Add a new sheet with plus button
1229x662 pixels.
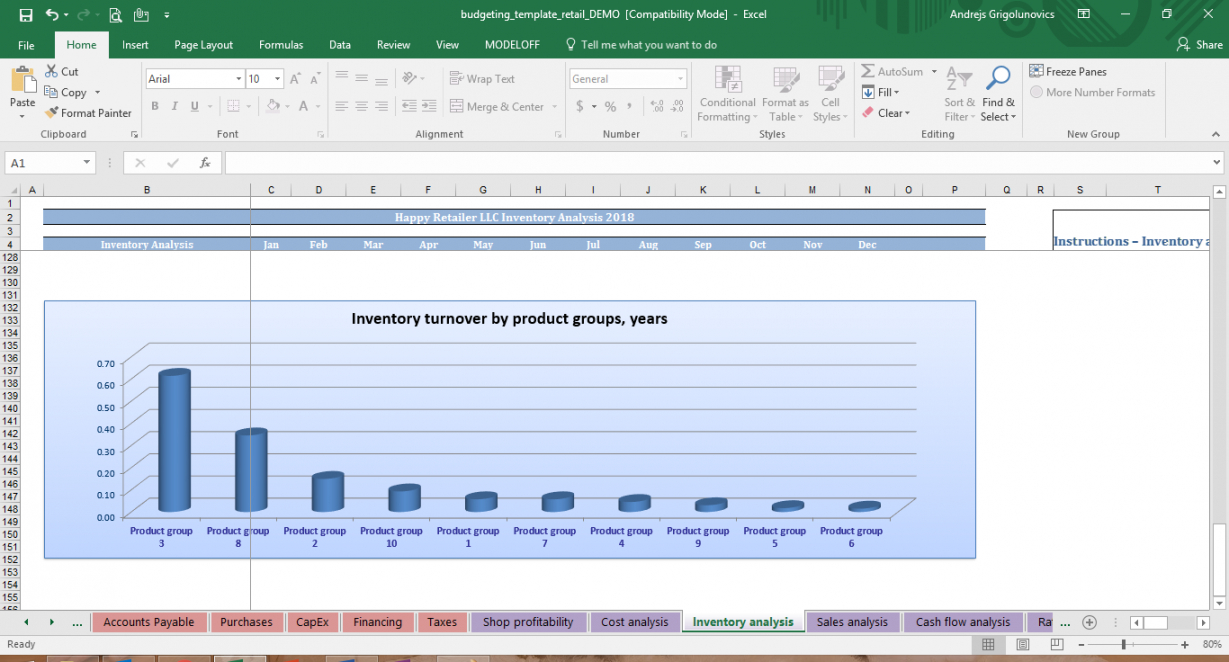[x=1089, y=622]
